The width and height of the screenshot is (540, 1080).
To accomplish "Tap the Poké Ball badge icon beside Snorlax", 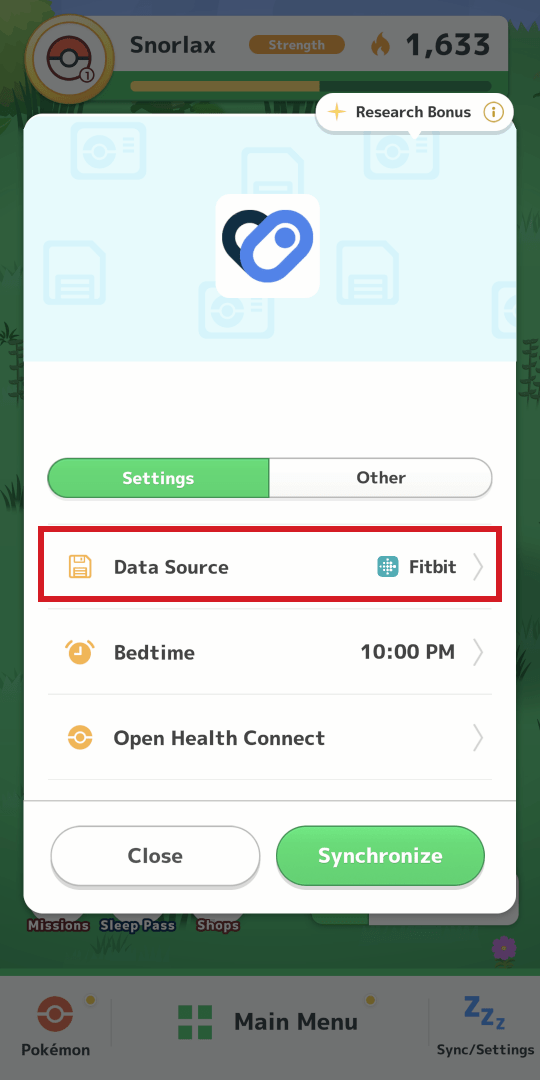I will [x=70, y=59].
